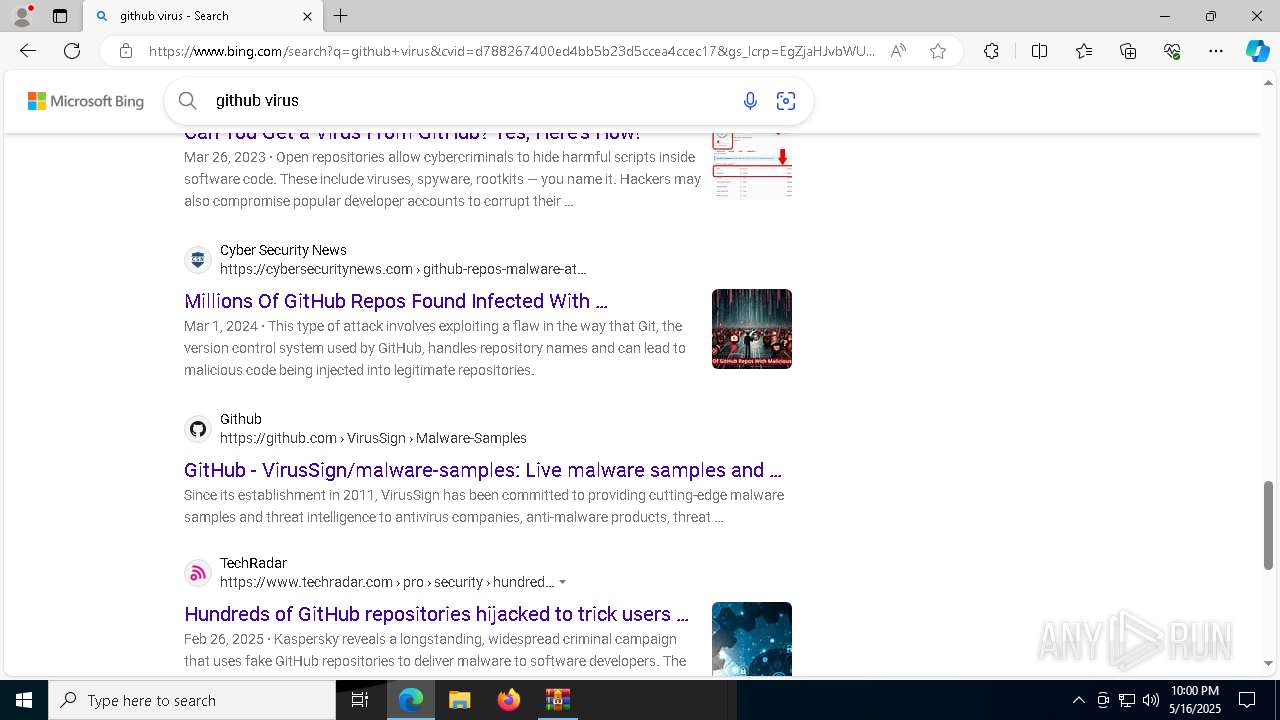
Task: Click the TechRadar source name
Action: 253,563
